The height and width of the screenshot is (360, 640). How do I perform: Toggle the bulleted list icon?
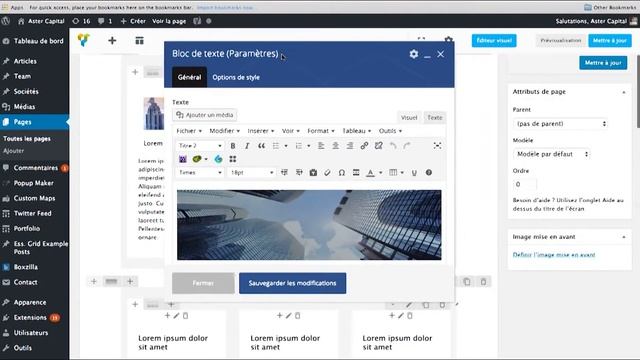click(276, 146)
